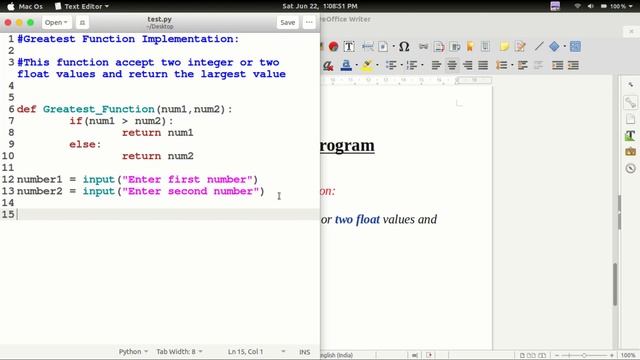
Task: Insert a chart in LibreOffice Writer
Action: pos(333,47)
